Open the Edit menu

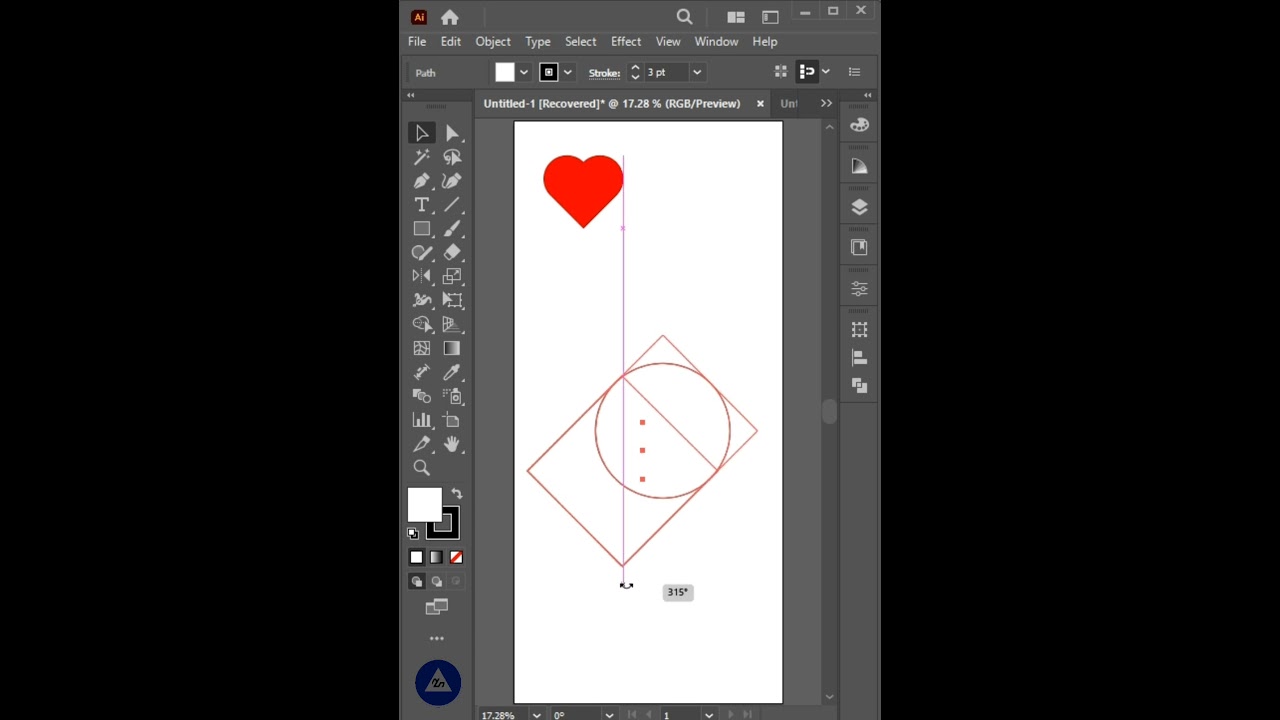click(x=451, y=42)
